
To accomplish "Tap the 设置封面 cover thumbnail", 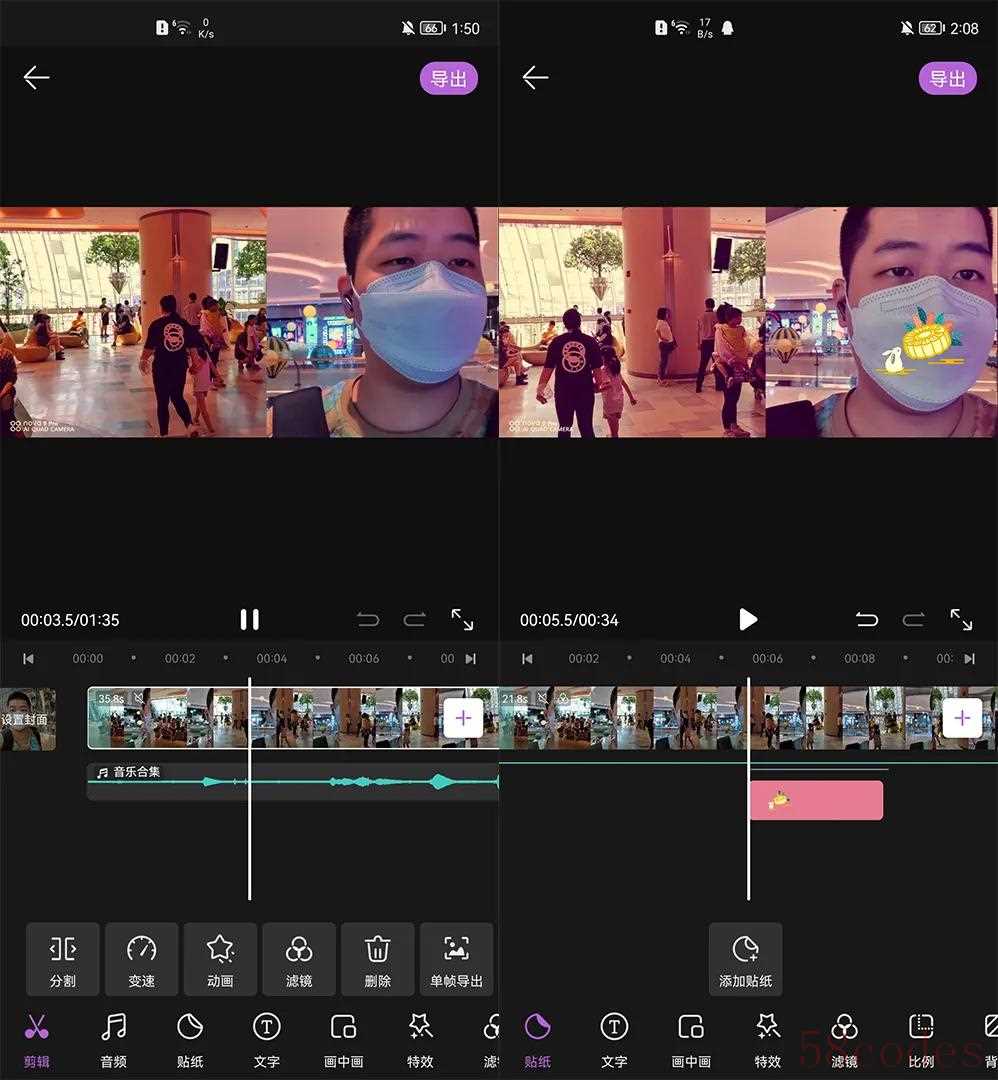I will [x=27, y=719].
